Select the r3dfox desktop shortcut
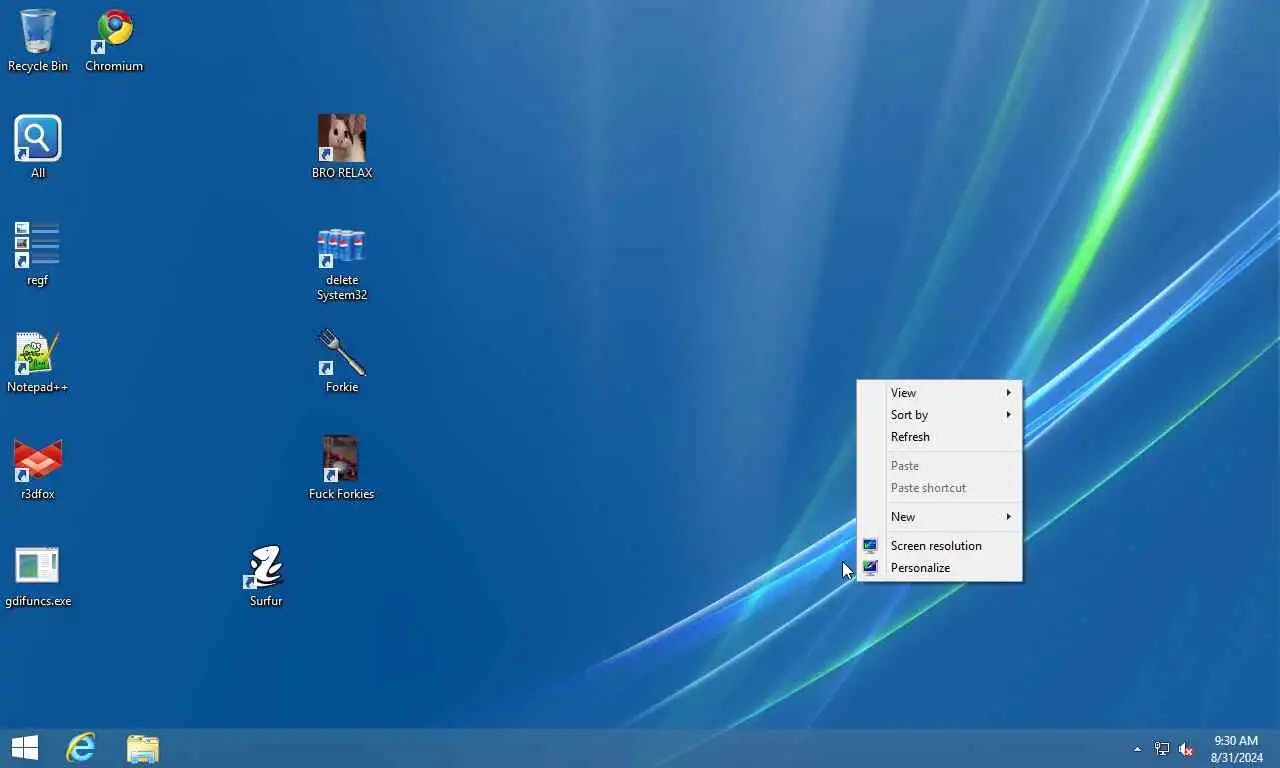Screen dimensions: 1280x768 [x=38, y=468]
